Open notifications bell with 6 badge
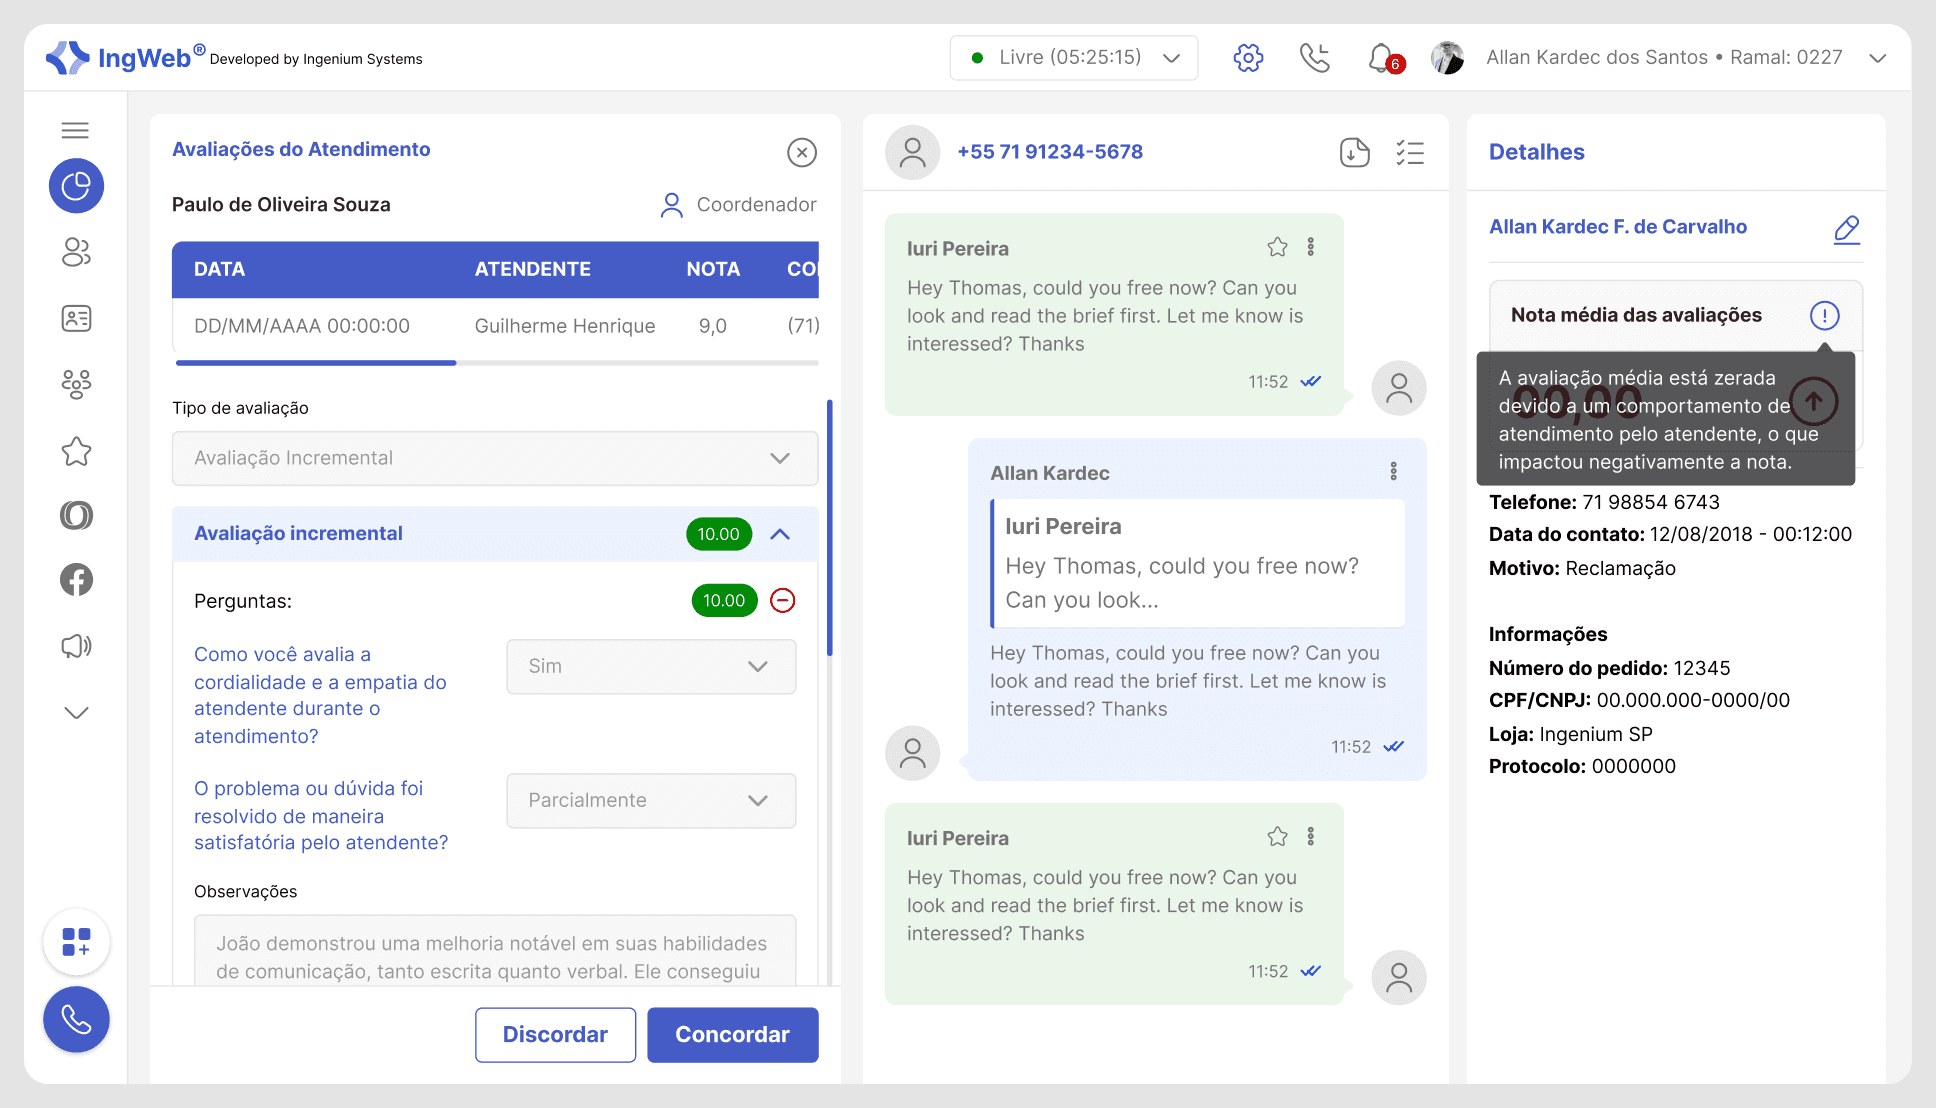 pos(1384,58)
